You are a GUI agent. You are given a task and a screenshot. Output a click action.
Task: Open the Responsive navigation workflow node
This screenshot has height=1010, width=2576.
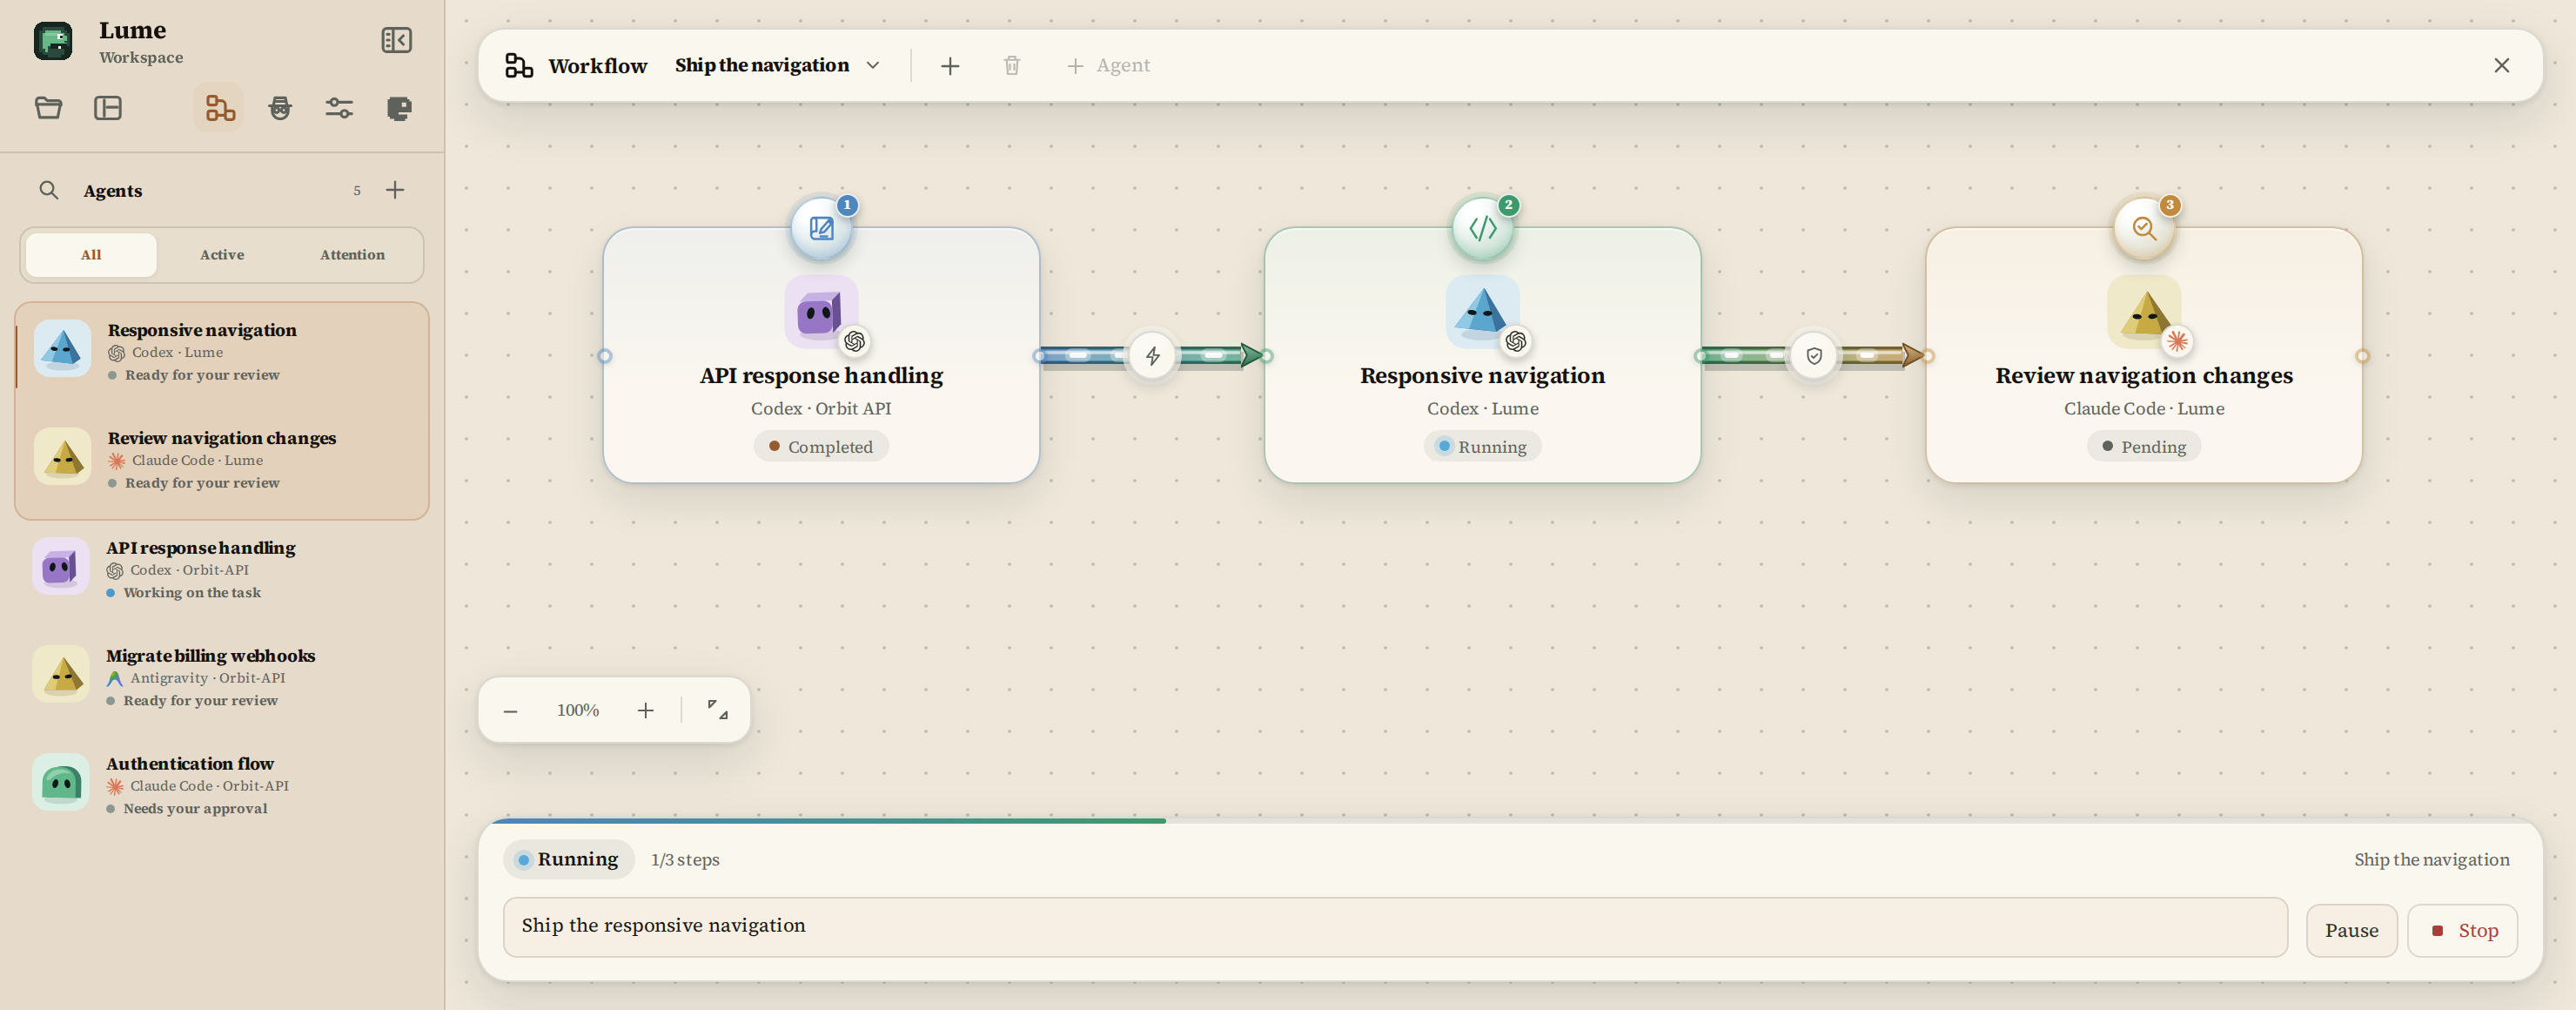click(x=1483, y=356)
